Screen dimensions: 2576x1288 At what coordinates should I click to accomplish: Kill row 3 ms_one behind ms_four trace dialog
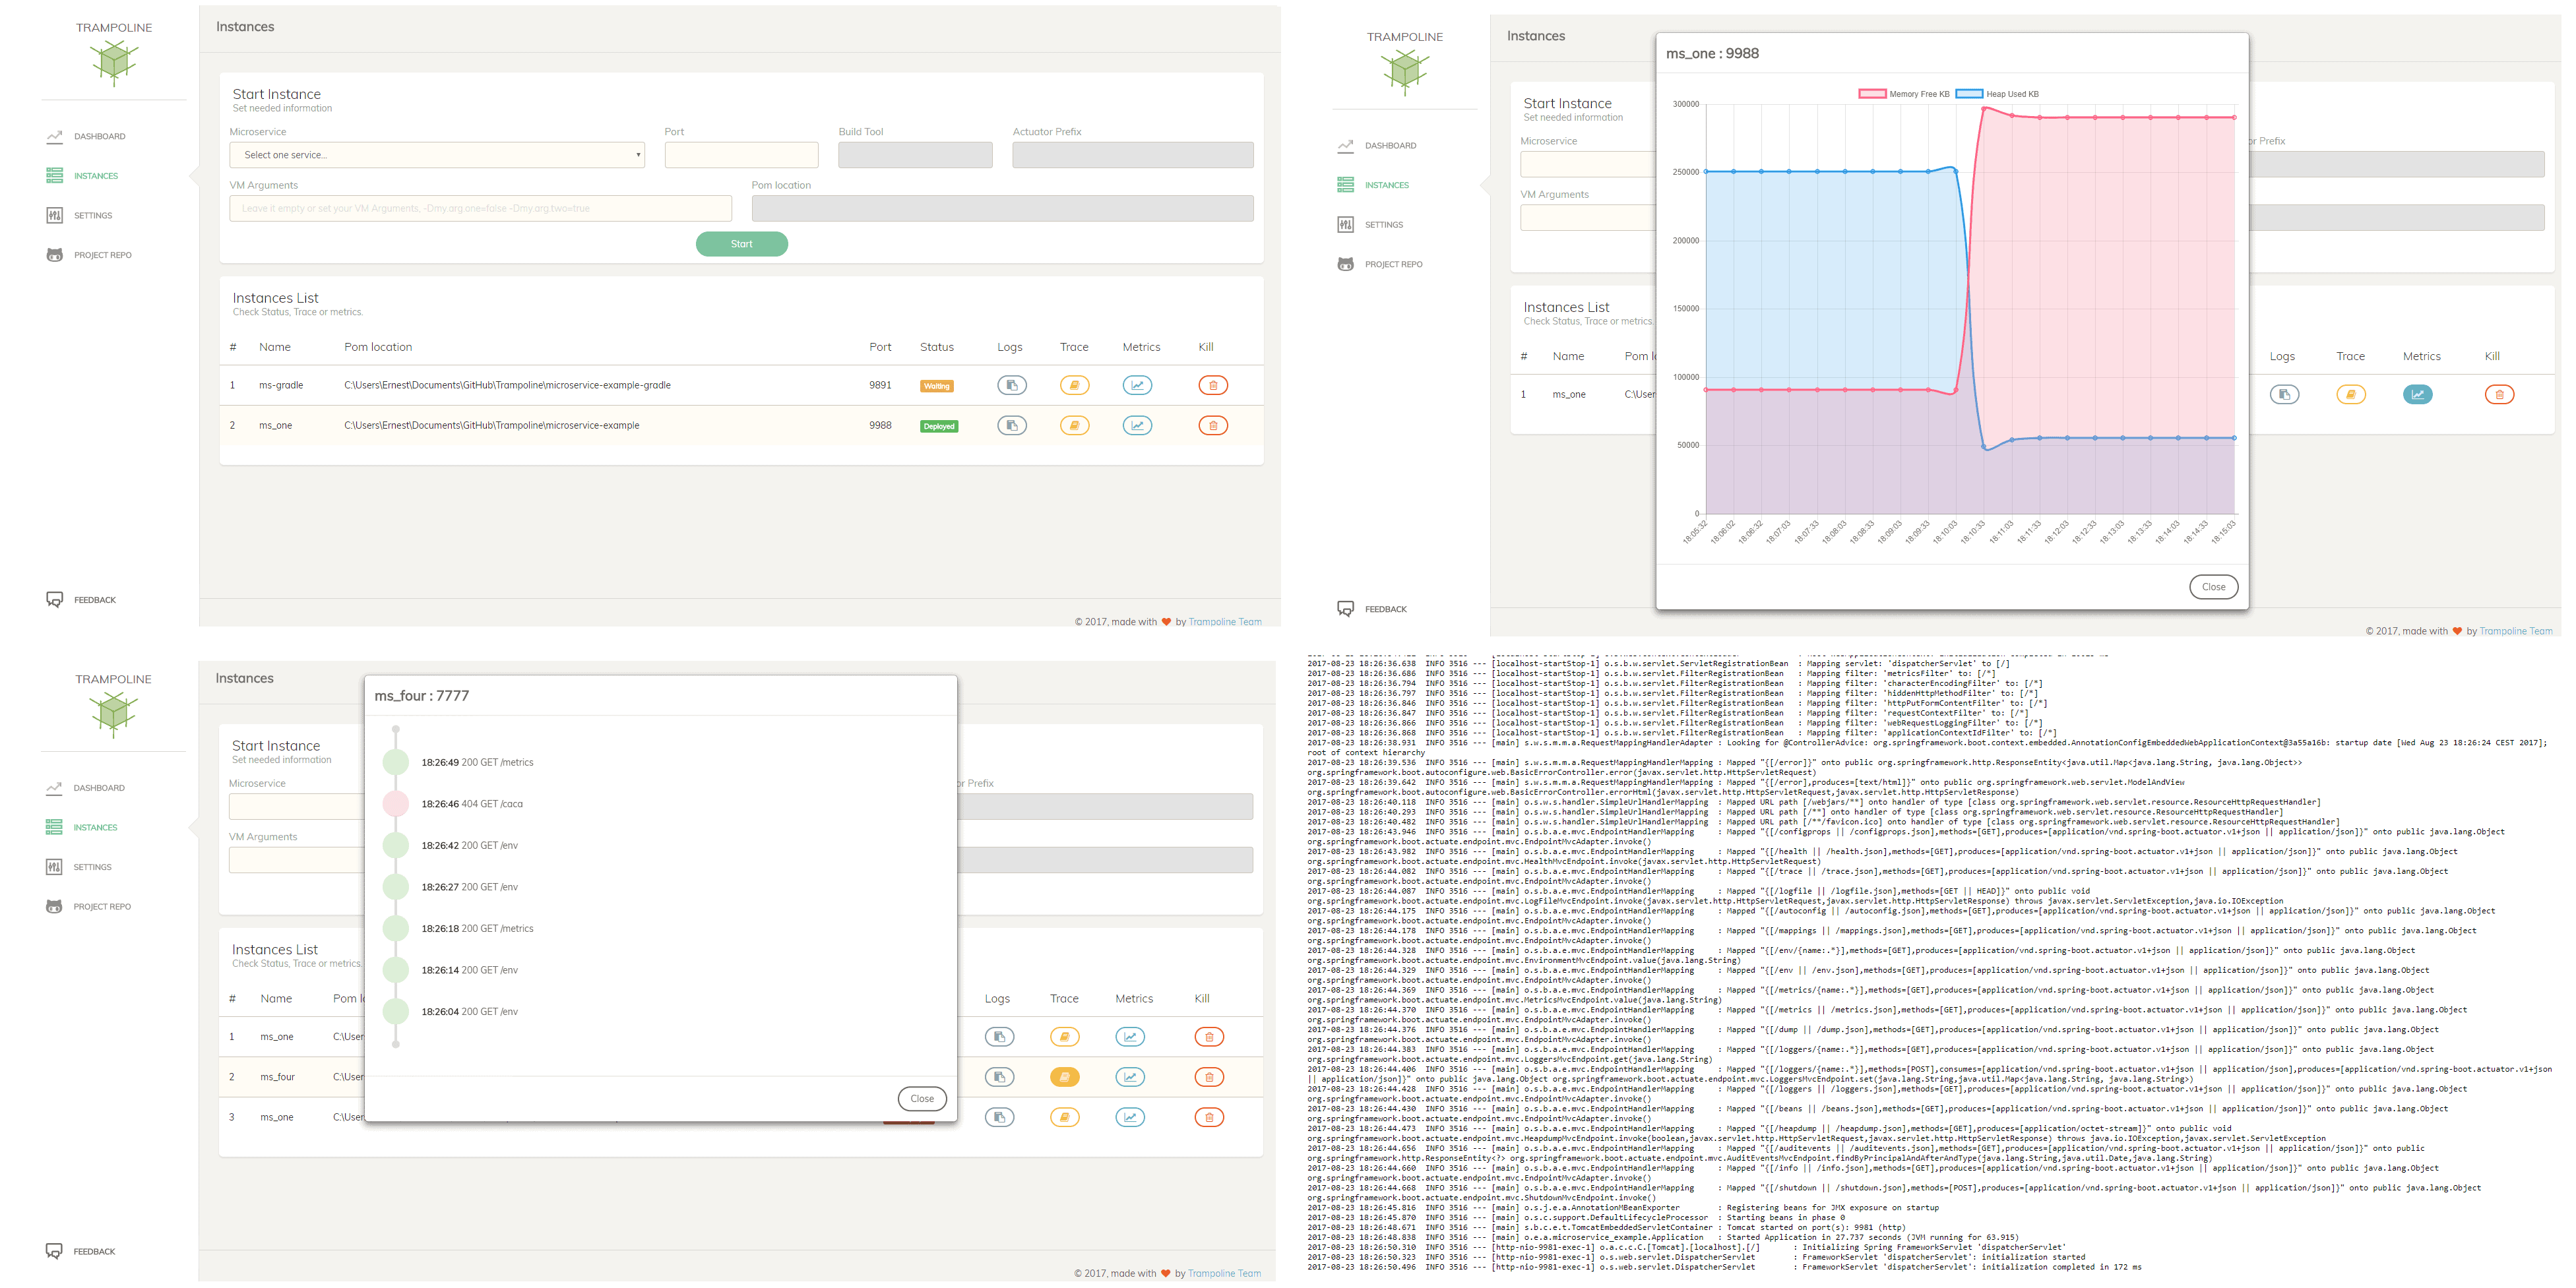1209,1117
